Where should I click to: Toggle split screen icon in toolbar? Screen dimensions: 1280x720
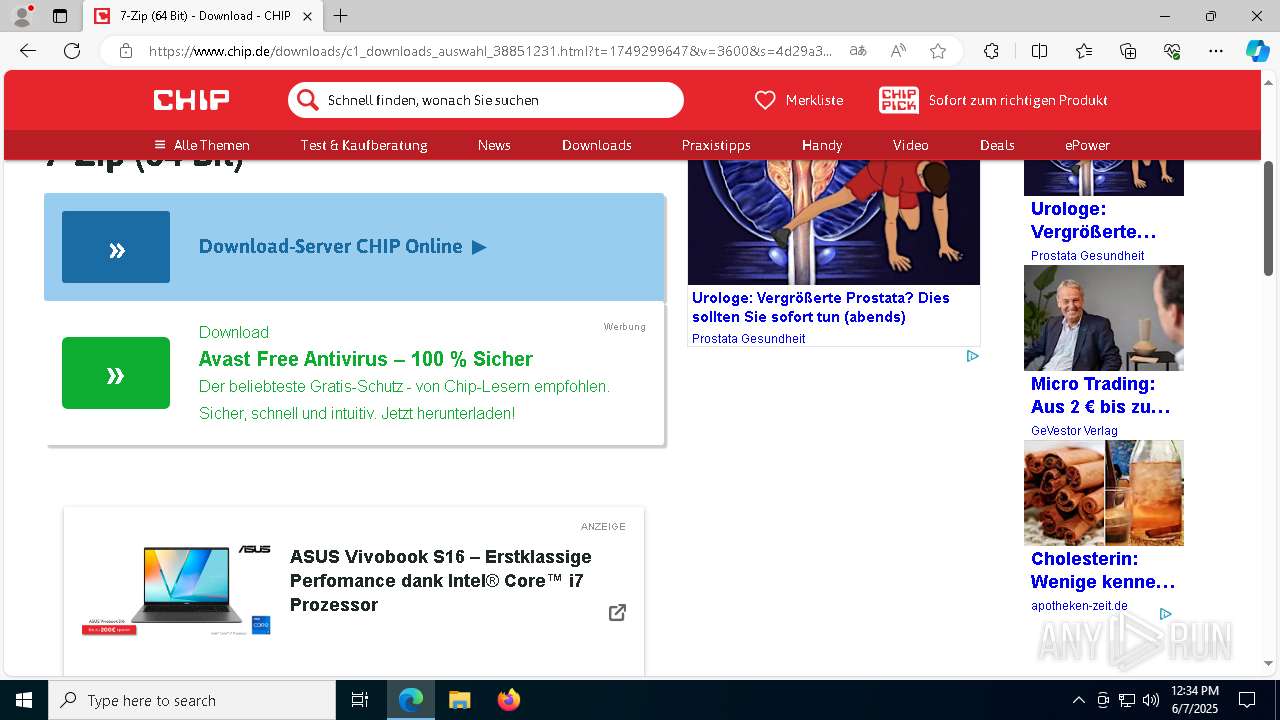click(x=1039, y=51)
